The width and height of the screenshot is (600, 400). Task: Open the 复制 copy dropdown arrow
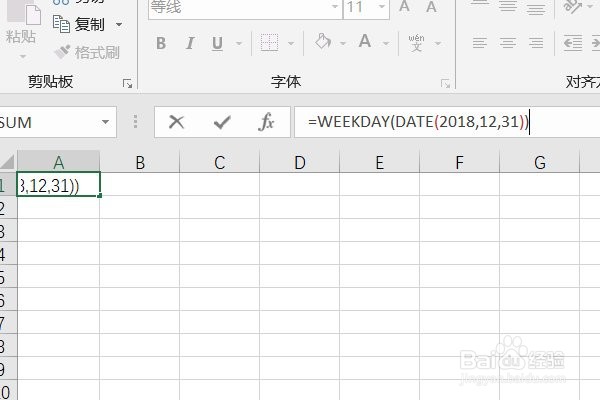119,24
